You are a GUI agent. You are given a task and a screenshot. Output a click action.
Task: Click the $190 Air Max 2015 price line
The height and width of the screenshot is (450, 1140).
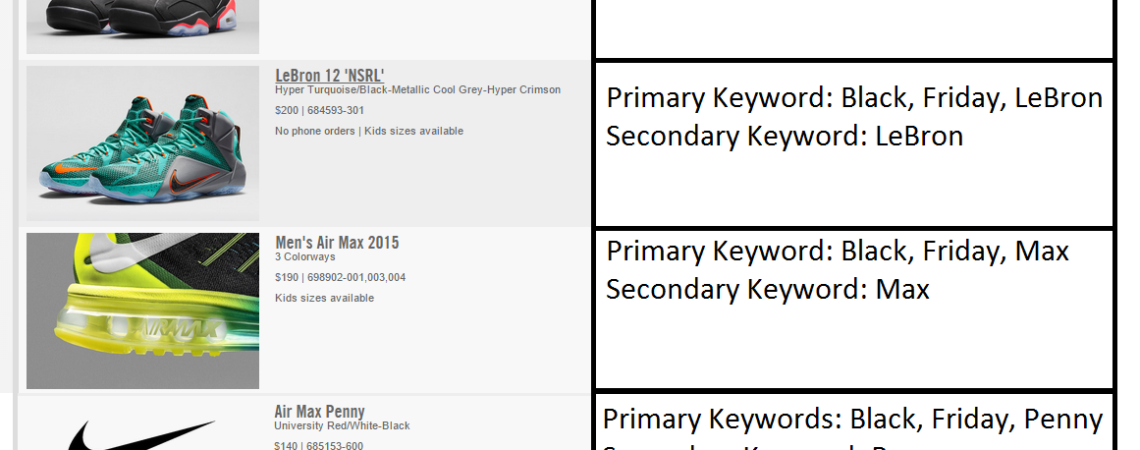340,277
